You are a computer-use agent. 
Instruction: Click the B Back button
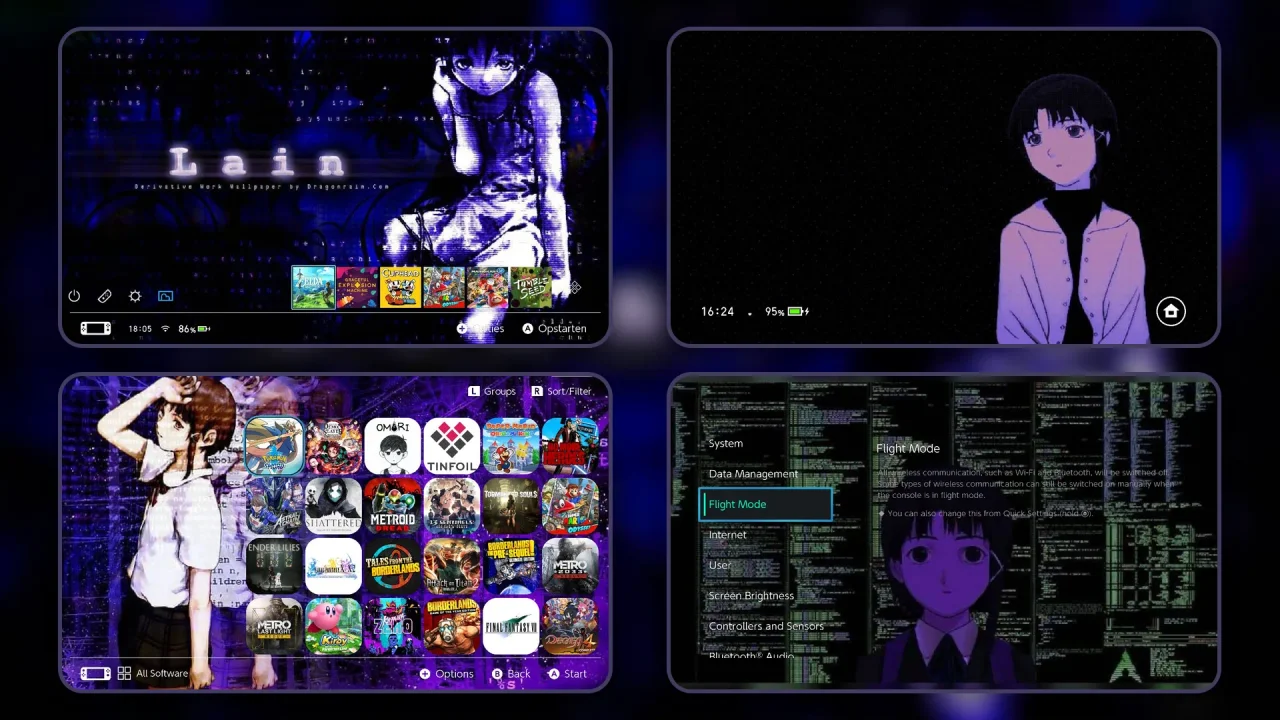[511, 674]
